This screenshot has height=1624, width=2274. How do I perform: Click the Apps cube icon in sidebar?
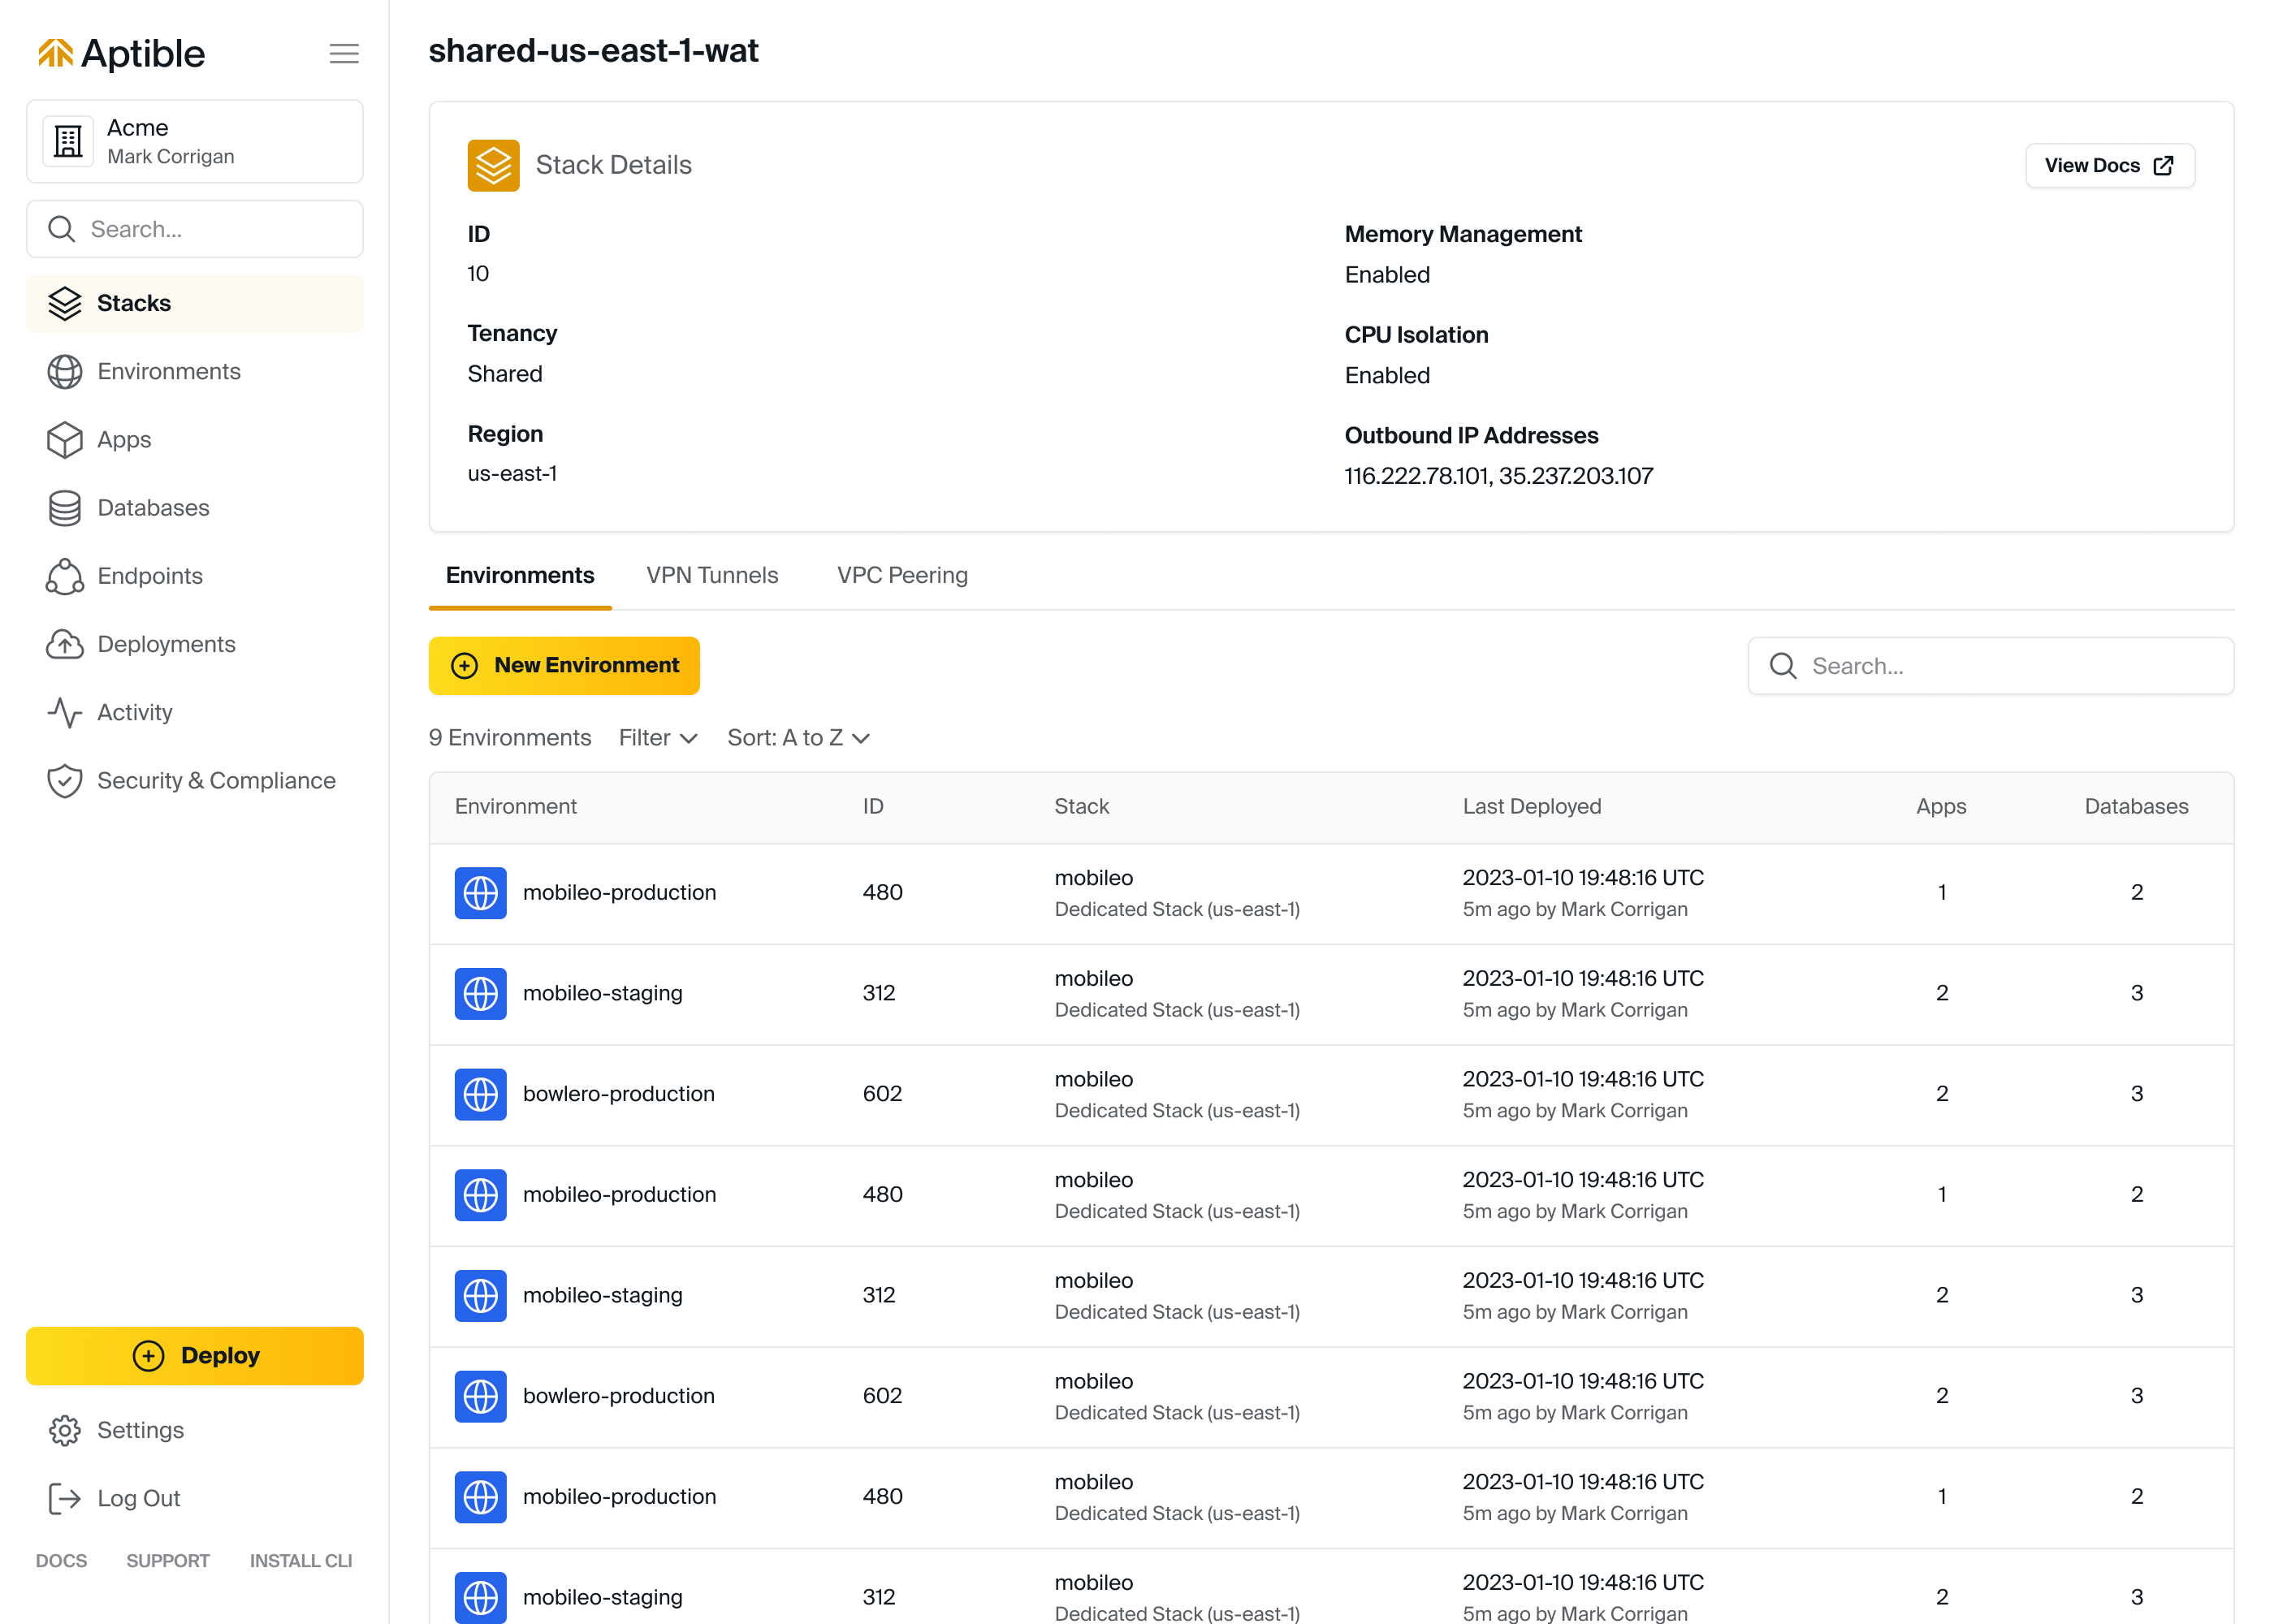tap(65, 440)
